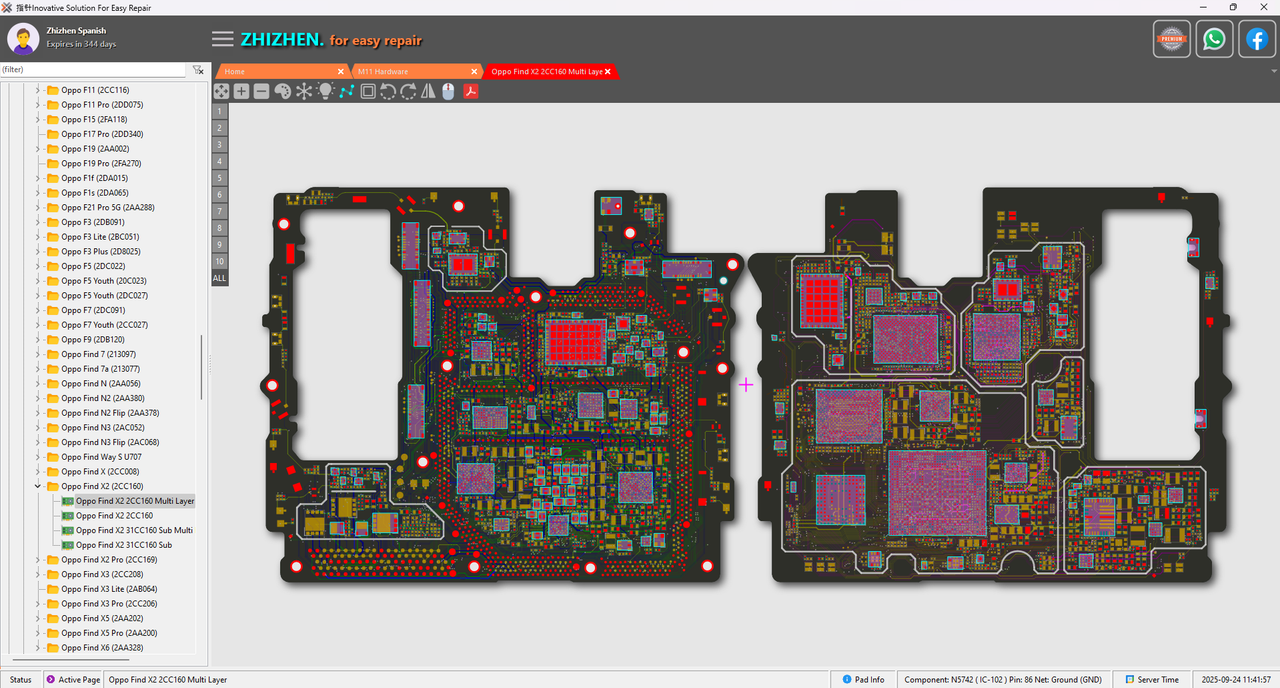Open the Premium badge icon
The width and height of the screenshot is (1280, 688).
(x=1172, y=39)
